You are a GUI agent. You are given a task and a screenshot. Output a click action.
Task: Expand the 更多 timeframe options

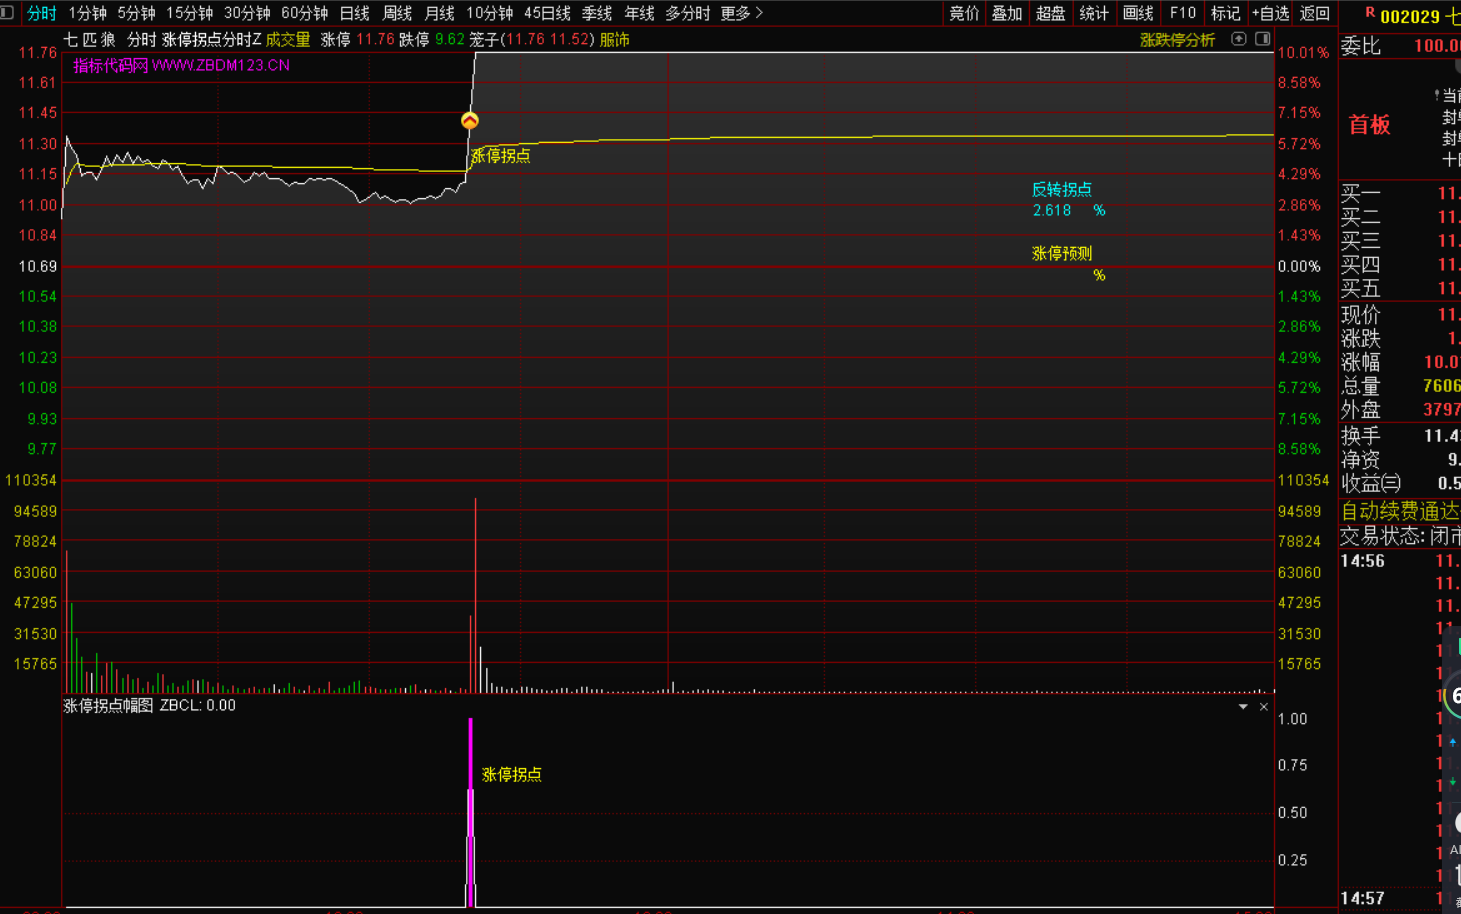click(741, 13)
